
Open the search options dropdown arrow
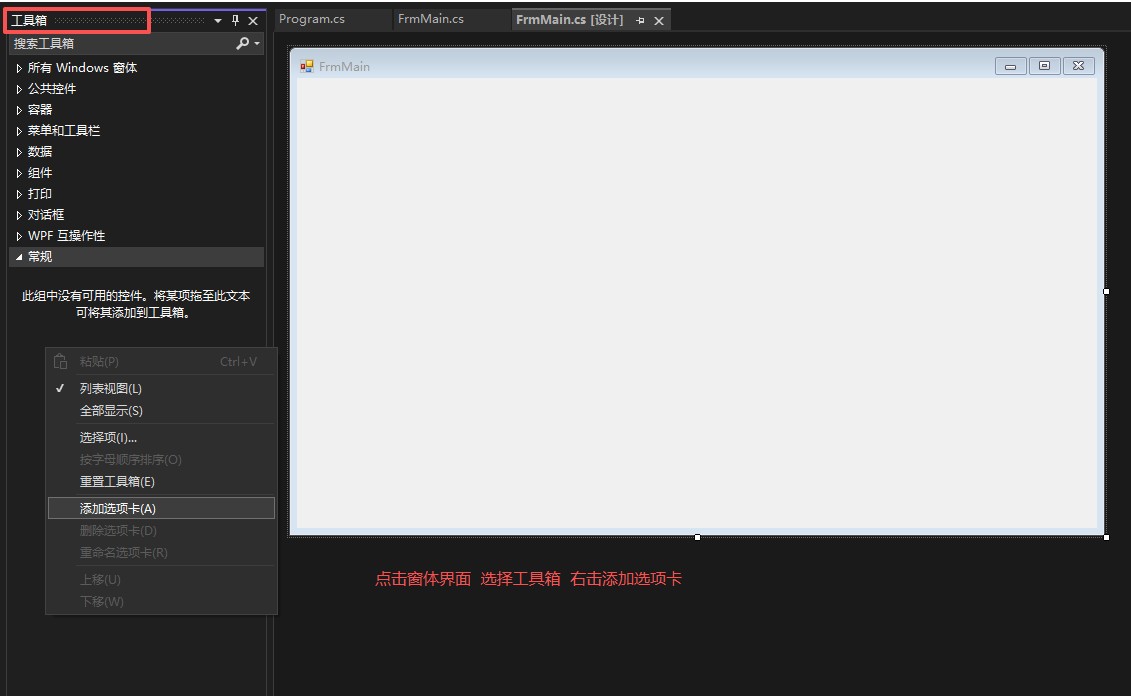pos(257,44)
